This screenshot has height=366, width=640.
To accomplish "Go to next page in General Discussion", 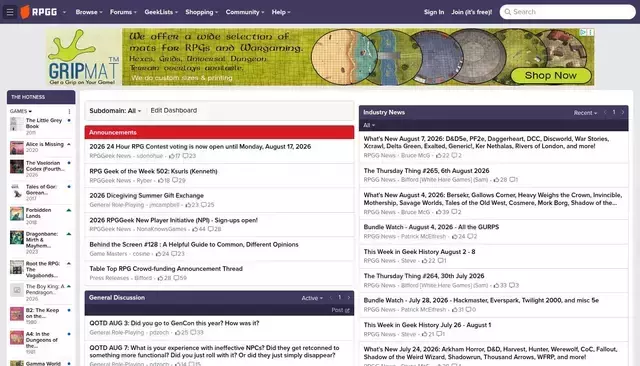I will pyautogui.click(x=349, y=298).
